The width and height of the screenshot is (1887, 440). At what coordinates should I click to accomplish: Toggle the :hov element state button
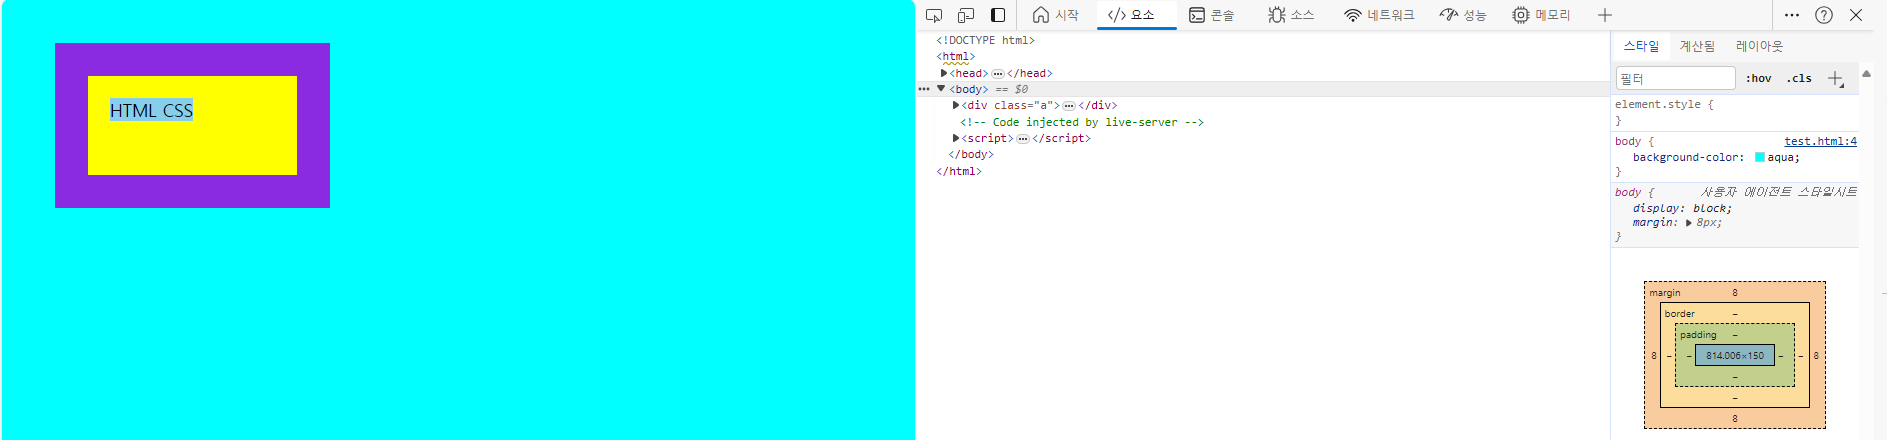(1758, 78)
